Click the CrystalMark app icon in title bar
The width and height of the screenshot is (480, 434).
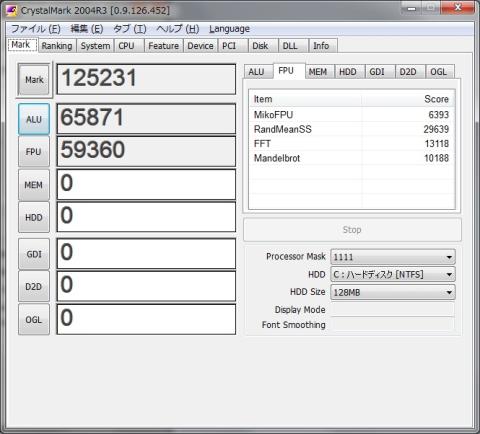(x=11, y=10)
